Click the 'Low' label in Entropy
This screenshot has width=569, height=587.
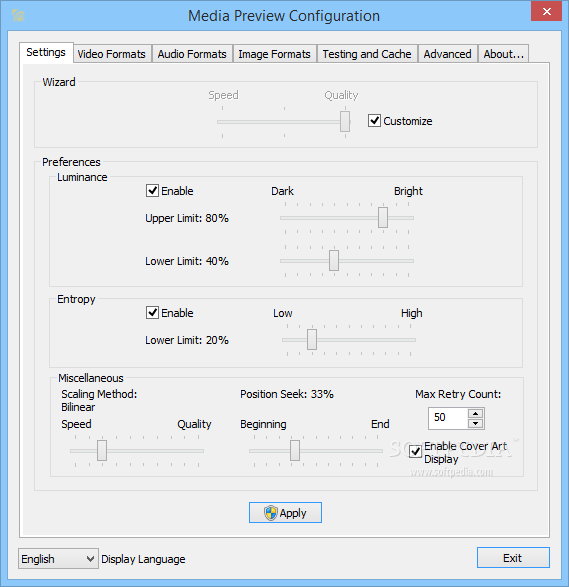click(283, 313)
